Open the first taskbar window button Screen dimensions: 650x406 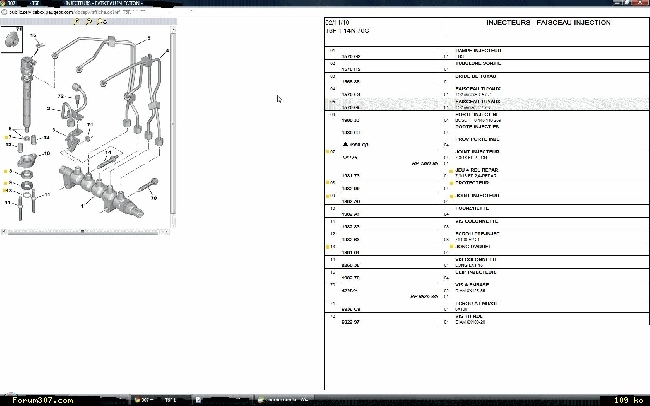point(146,399)
